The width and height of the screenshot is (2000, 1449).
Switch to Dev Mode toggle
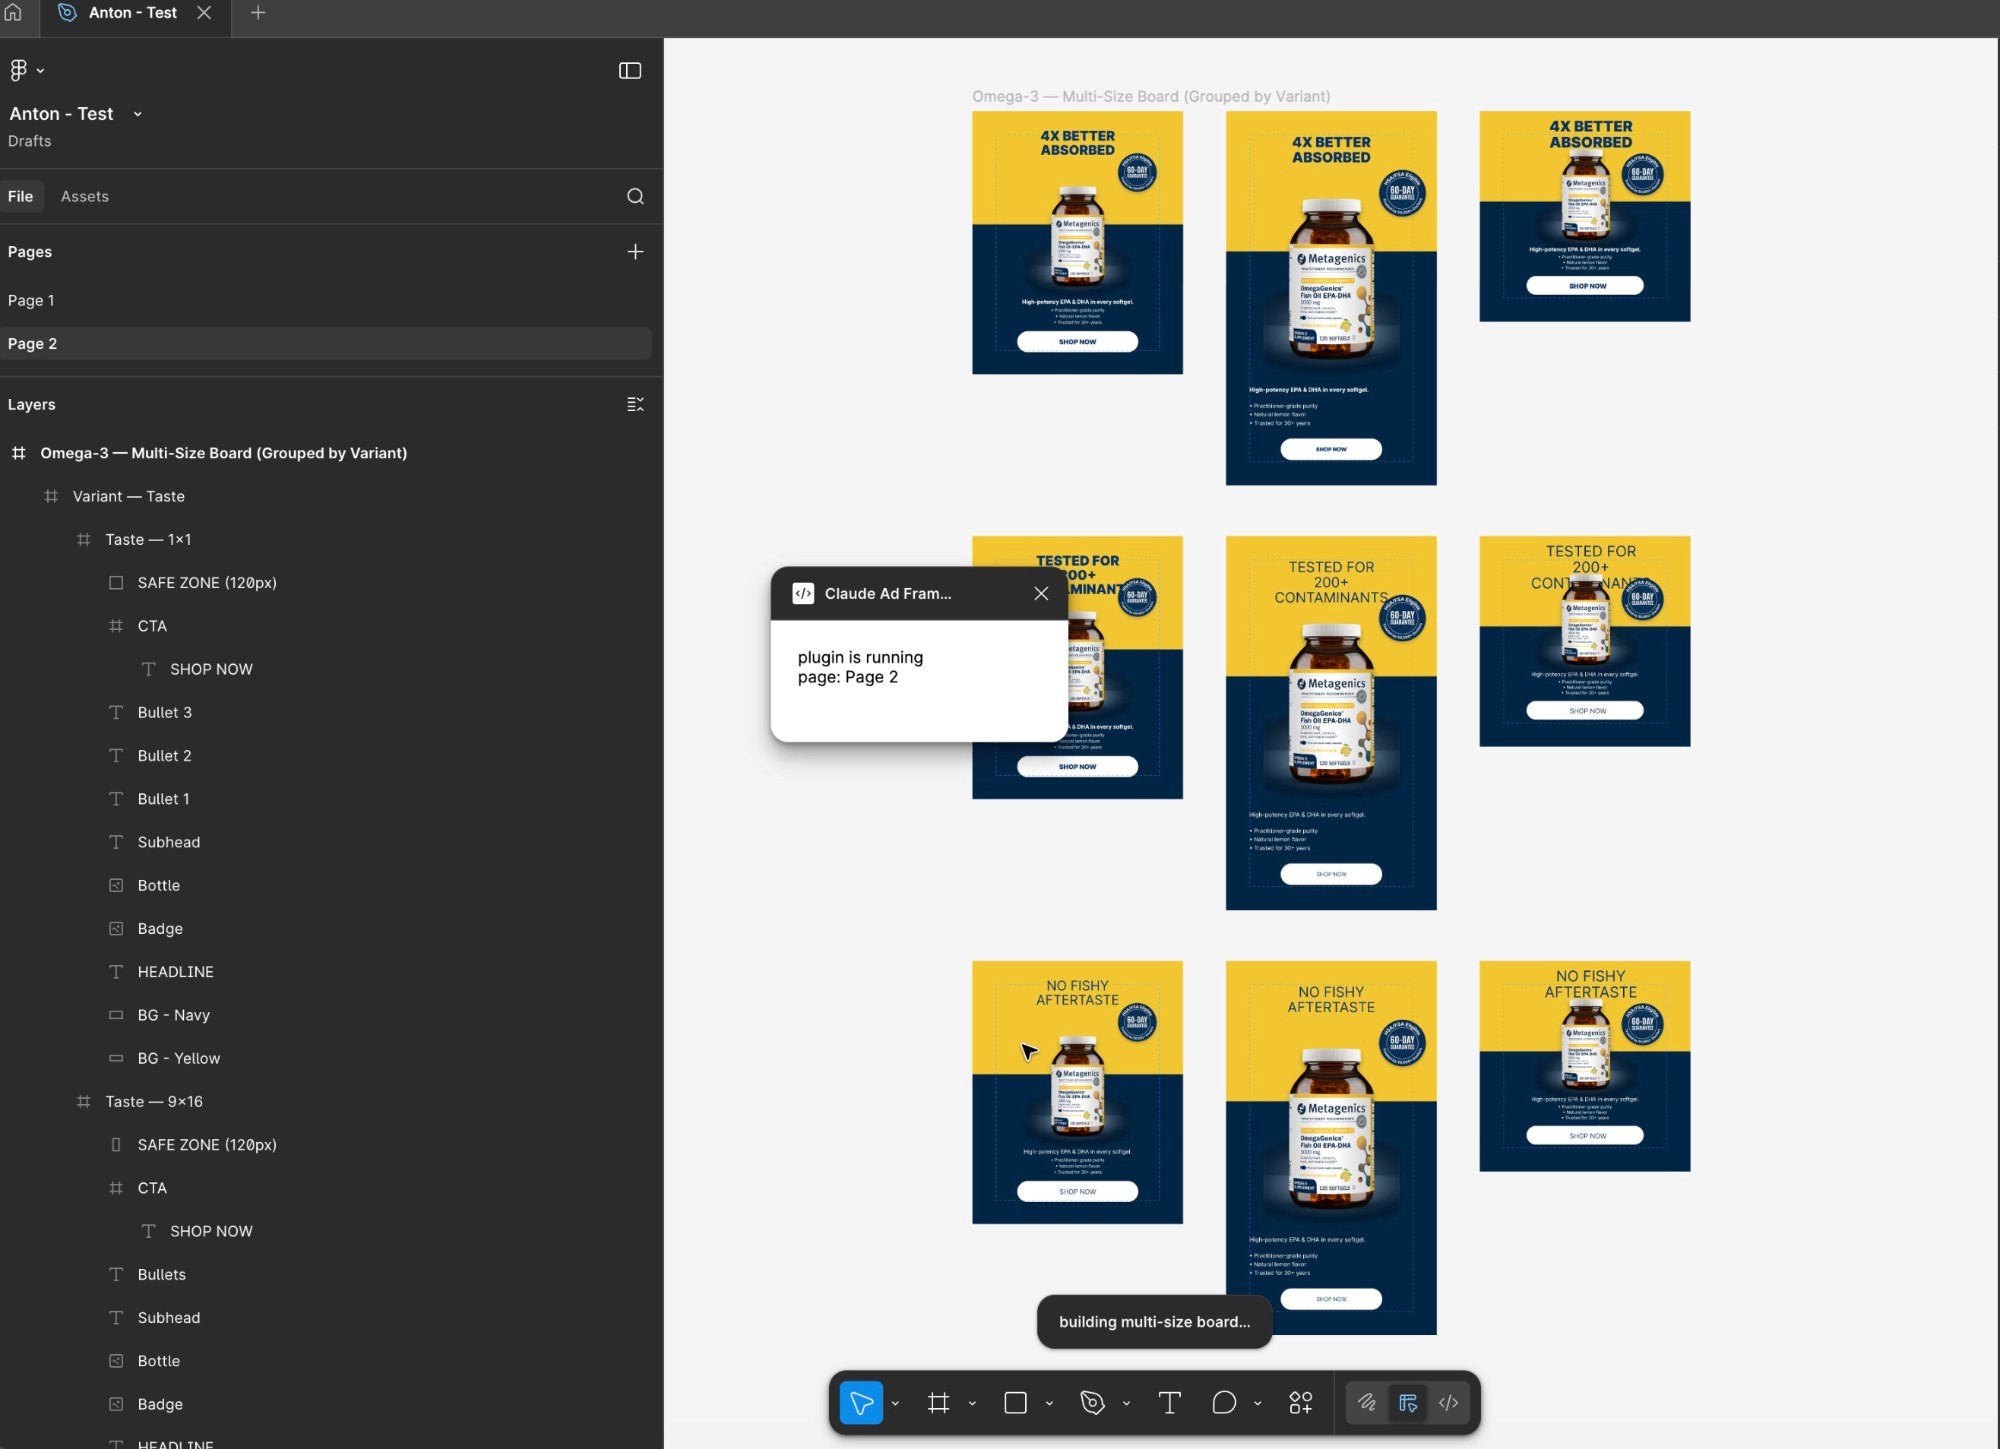1448,1403
